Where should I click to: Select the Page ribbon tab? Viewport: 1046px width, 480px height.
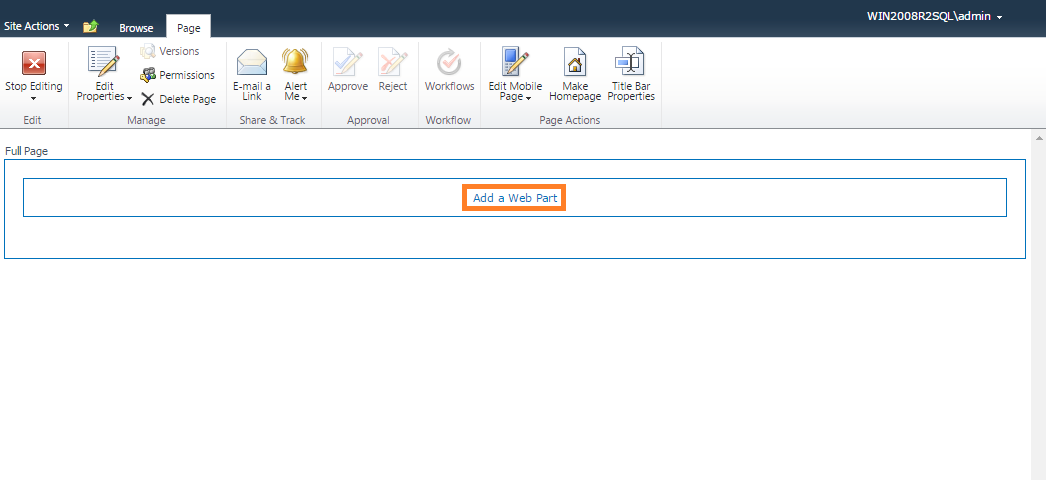coord(189,28)
